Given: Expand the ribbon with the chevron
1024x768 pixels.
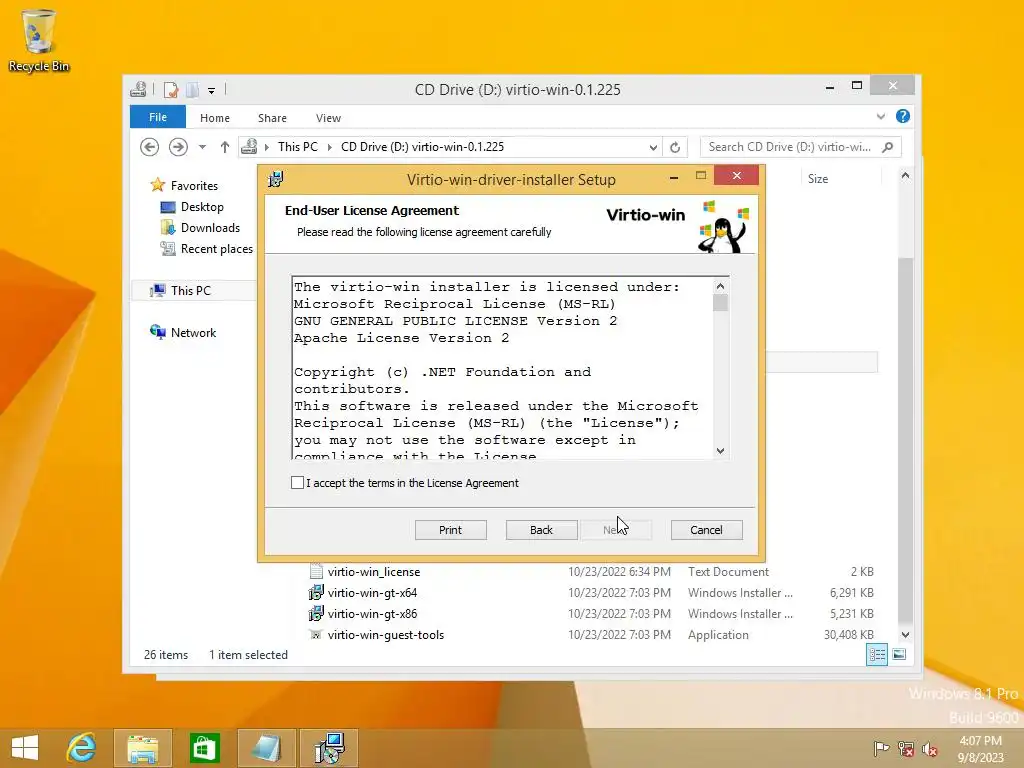Looking at the screenshot, I should coord(880,117).
